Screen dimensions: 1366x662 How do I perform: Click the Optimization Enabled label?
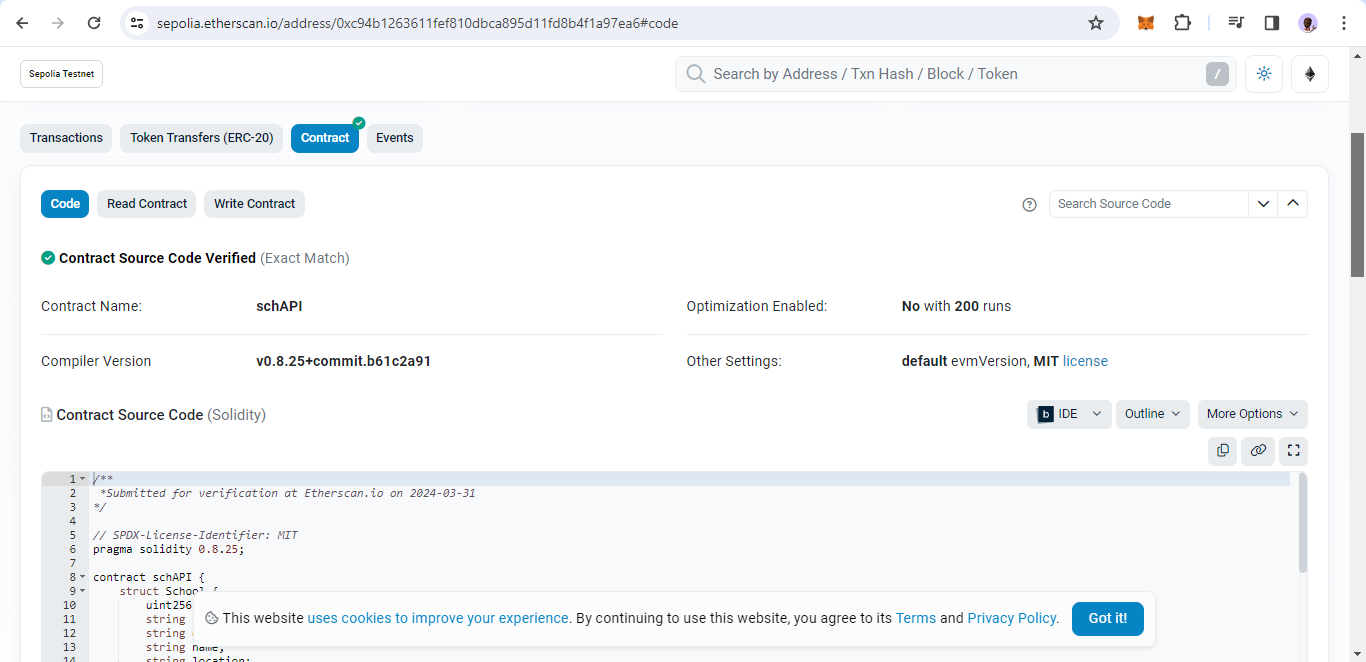756,306
